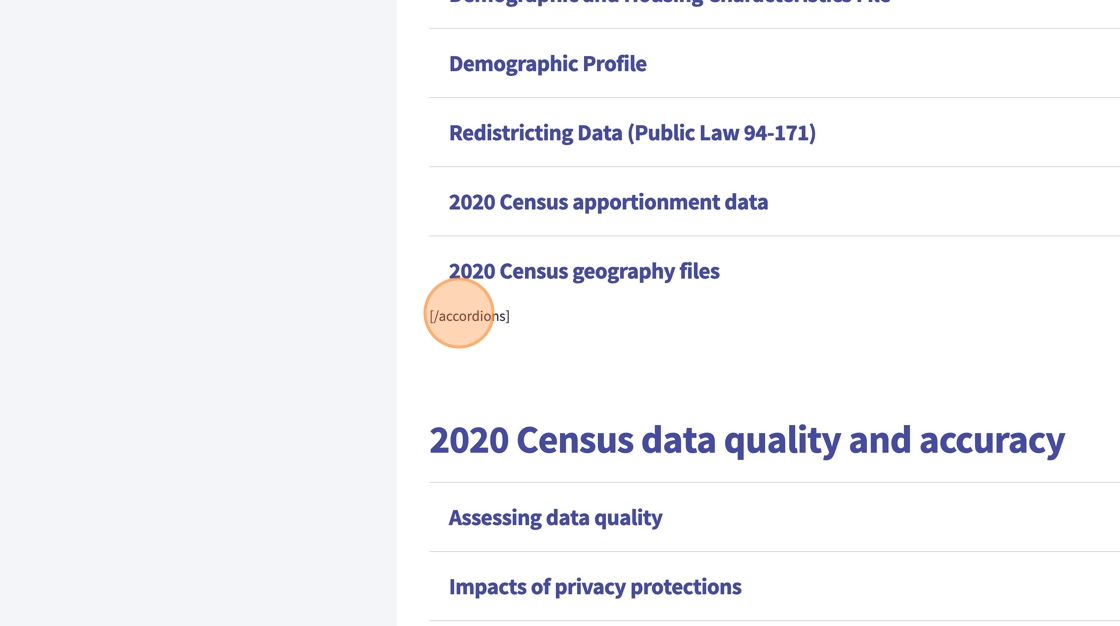Expand the Demographic Profile accordion
This screenshot has width=1120, height=626.
pyautogui.click(x=547, y=64)
